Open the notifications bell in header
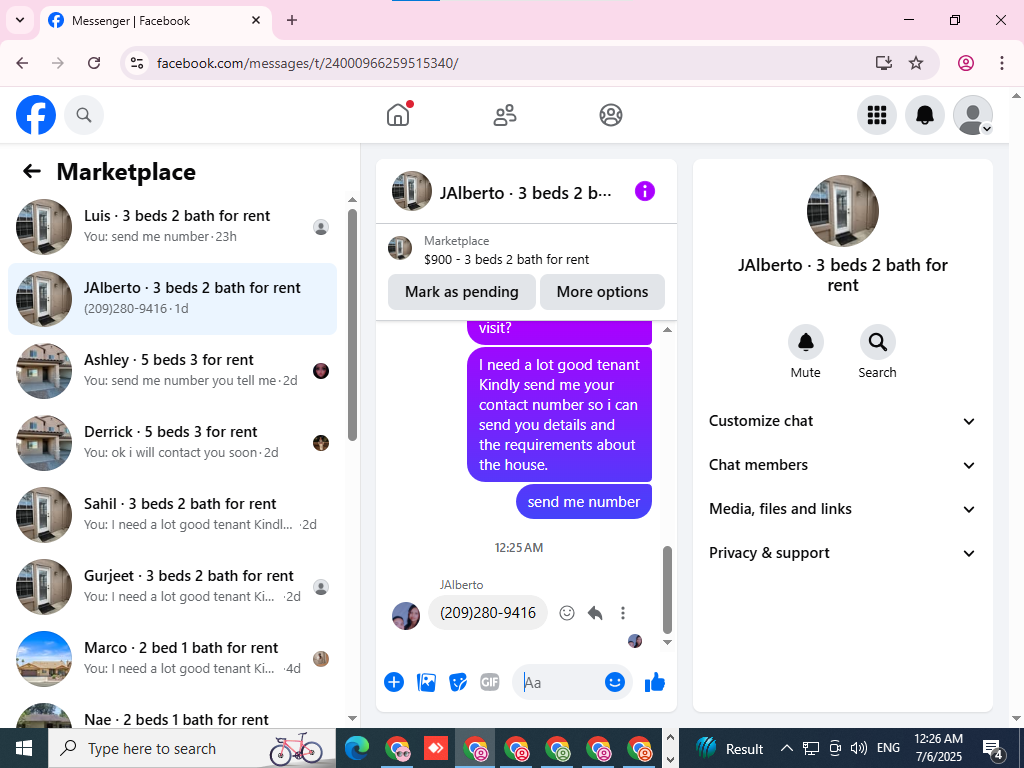Screen dimensions: 1024x768 [x=925, y=115]
